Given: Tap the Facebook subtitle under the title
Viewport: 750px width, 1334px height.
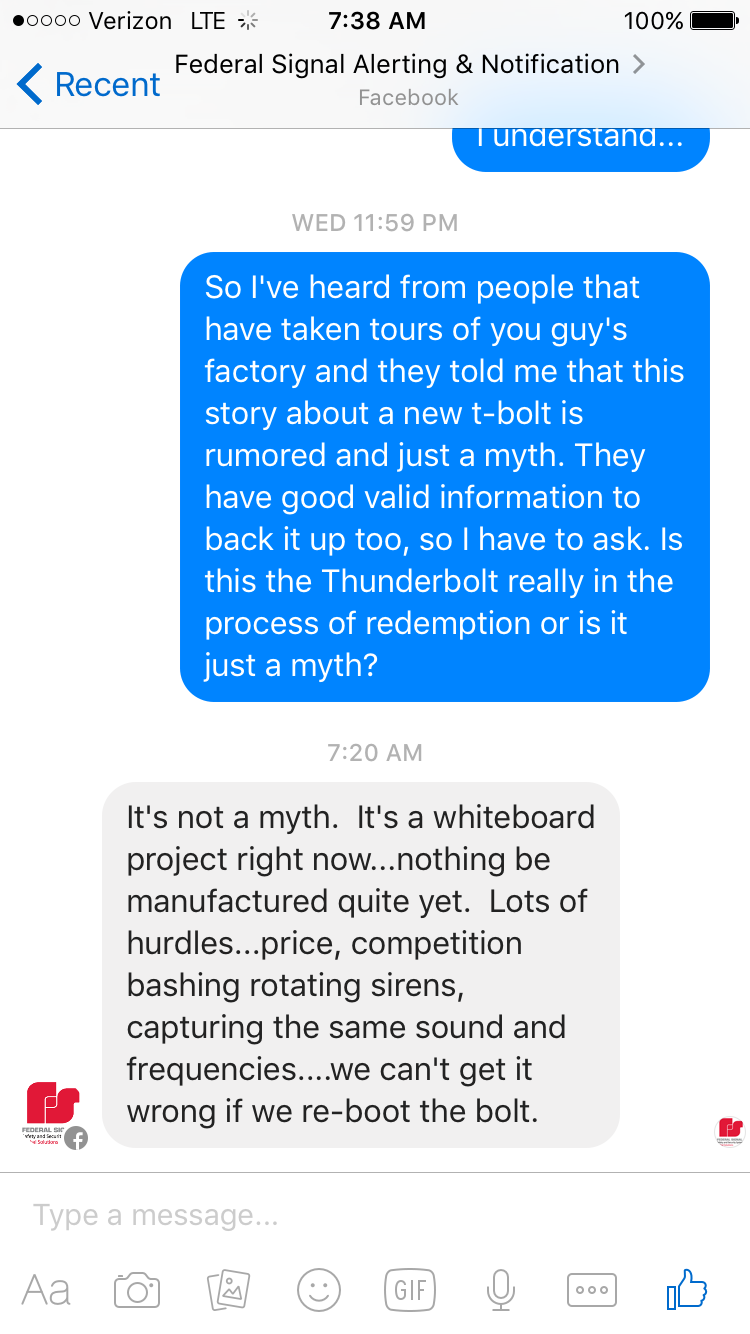Looking at the screenshot, I should coord(408,98).
